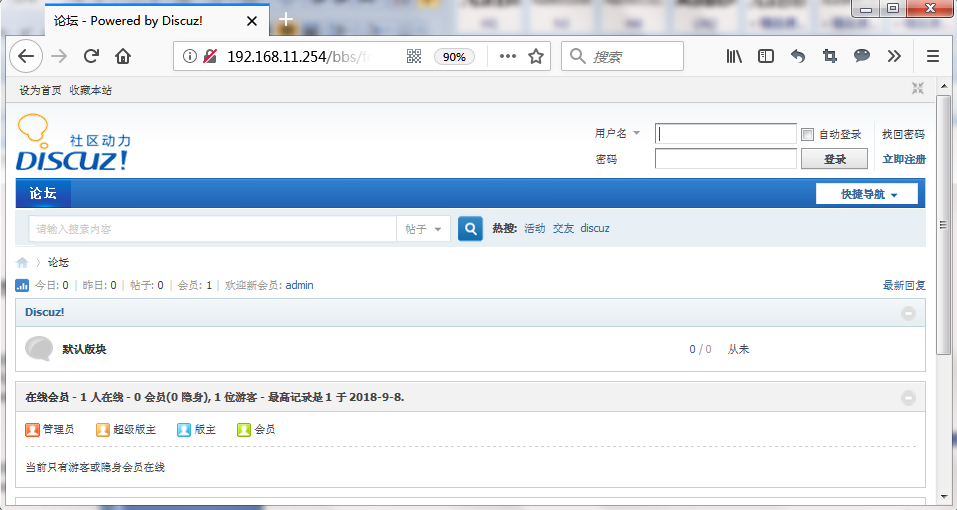Viewport: 957px width, 510px height.
Task: Open the screenshot crop tool icon
Action: pos(829,56)
